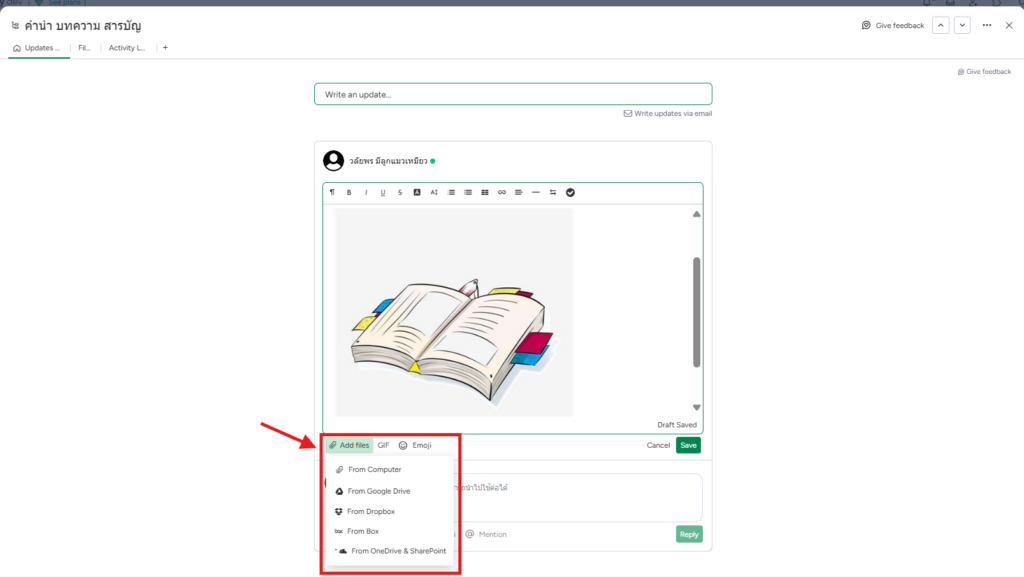Click the item title text

[83, 25]
